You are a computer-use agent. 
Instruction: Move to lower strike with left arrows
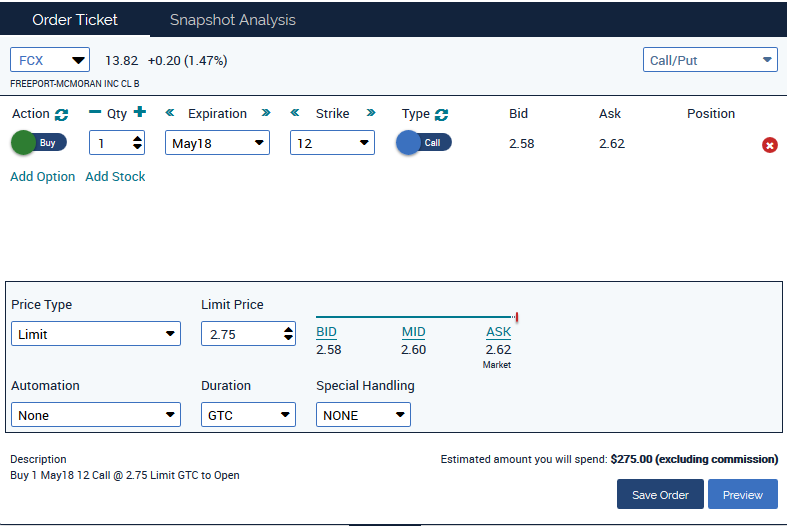pos(296,113)
